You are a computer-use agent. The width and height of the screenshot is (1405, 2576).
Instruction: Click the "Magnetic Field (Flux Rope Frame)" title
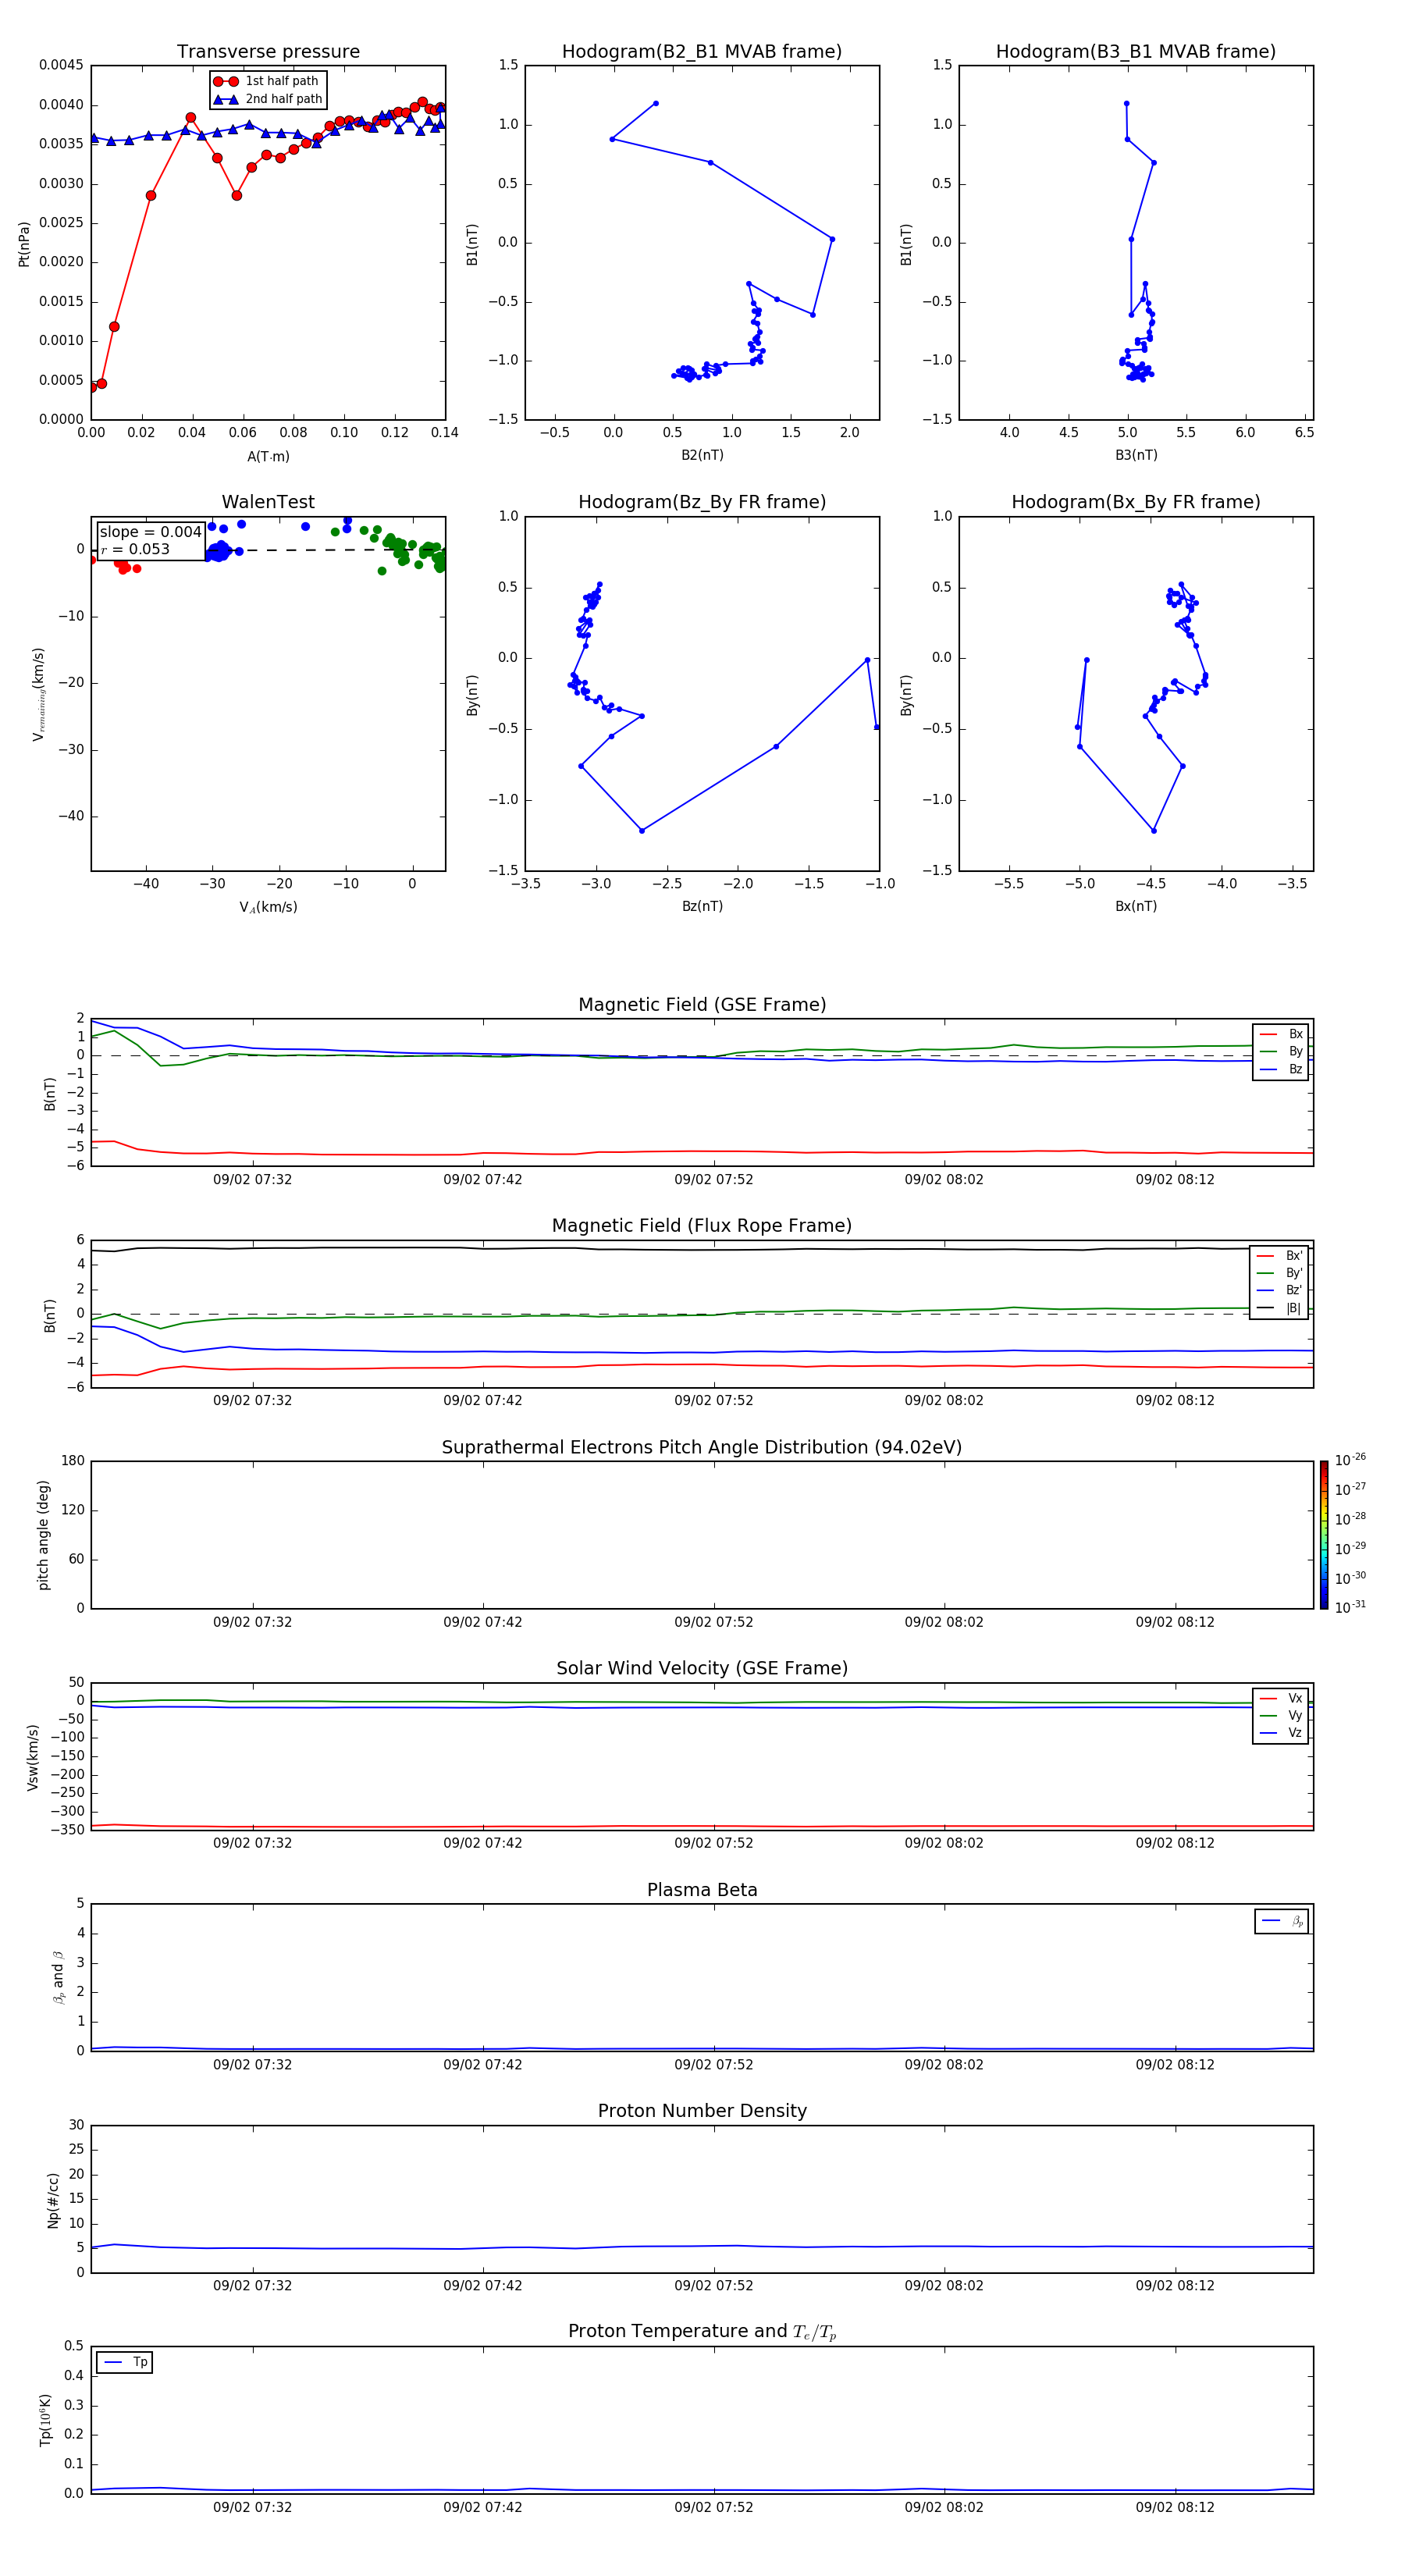click(x=702, y=1226)
